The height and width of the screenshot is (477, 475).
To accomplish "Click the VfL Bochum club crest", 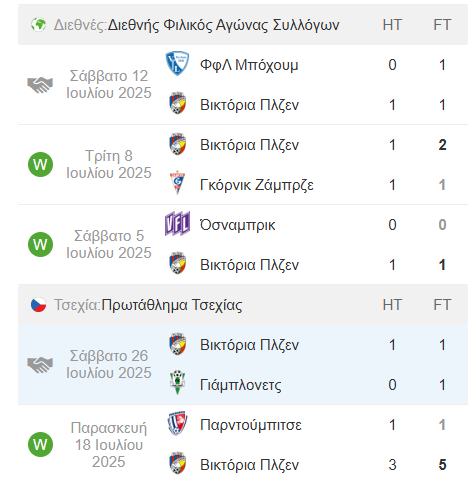I will (177, 63).
